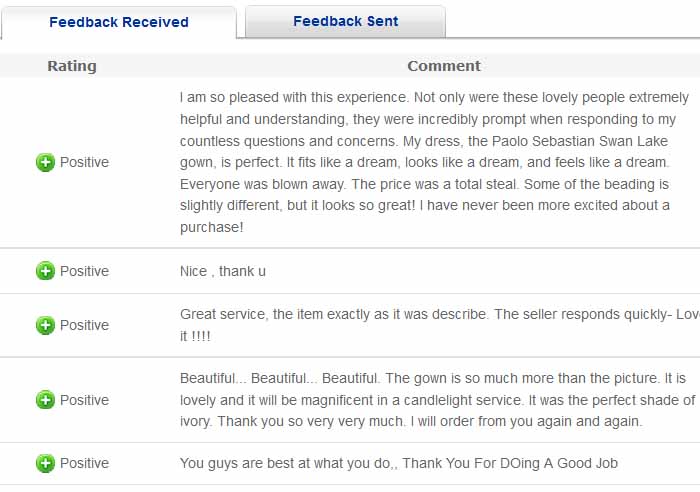Click 'Positive' label next to 'Nice, thank u'
Image resolution: width=700 pixels, height=492 pixels.
84,271
